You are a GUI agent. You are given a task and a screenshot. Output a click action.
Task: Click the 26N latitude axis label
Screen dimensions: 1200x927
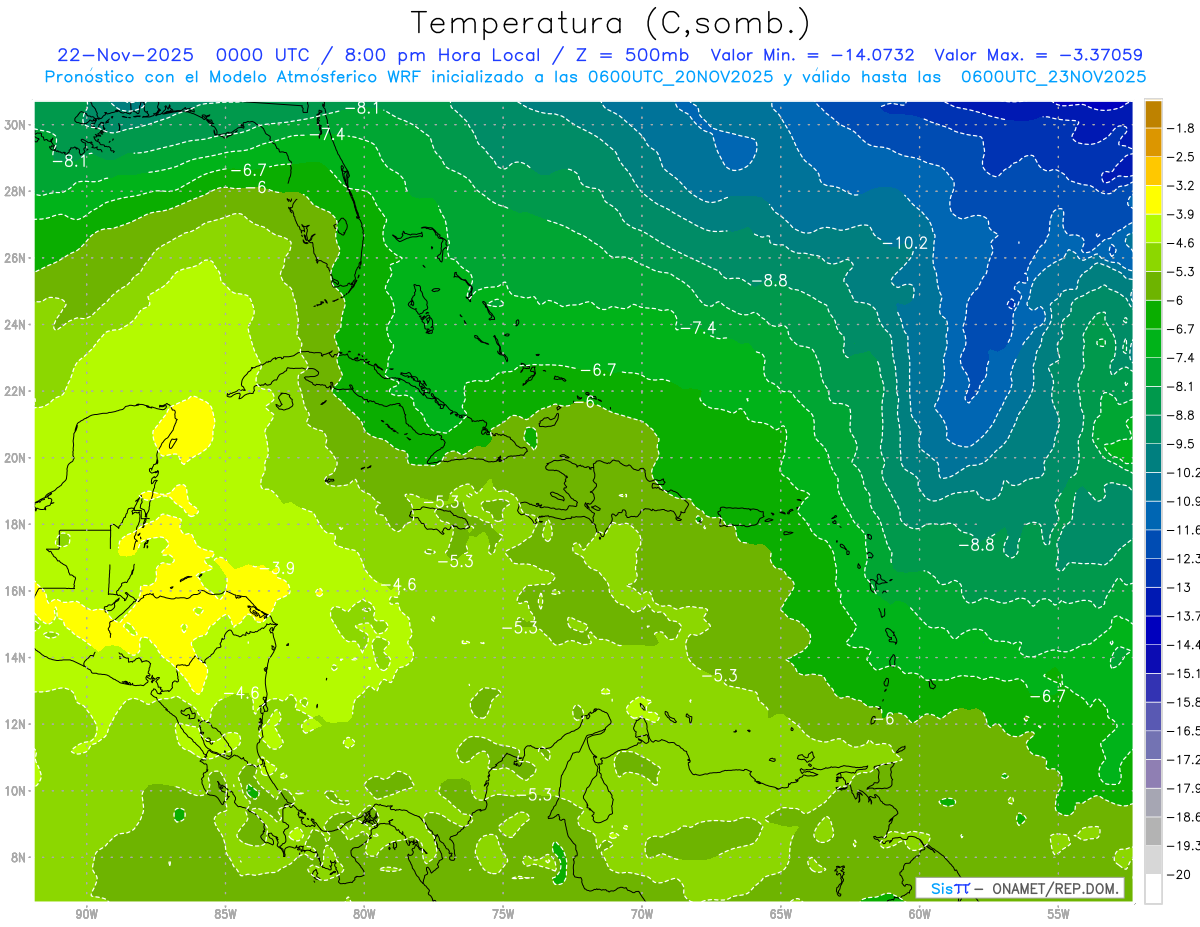click(16, 258)
